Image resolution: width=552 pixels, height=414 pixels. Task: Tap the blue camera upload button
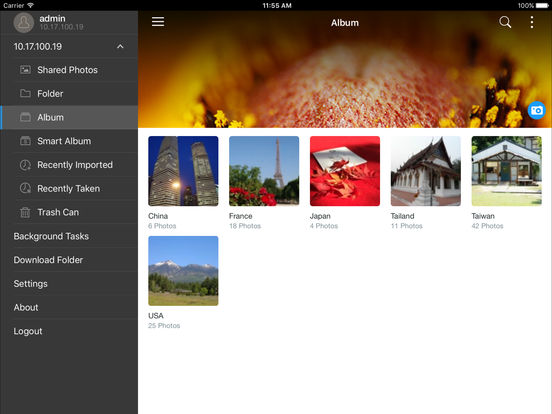click(x=537, y=111)
